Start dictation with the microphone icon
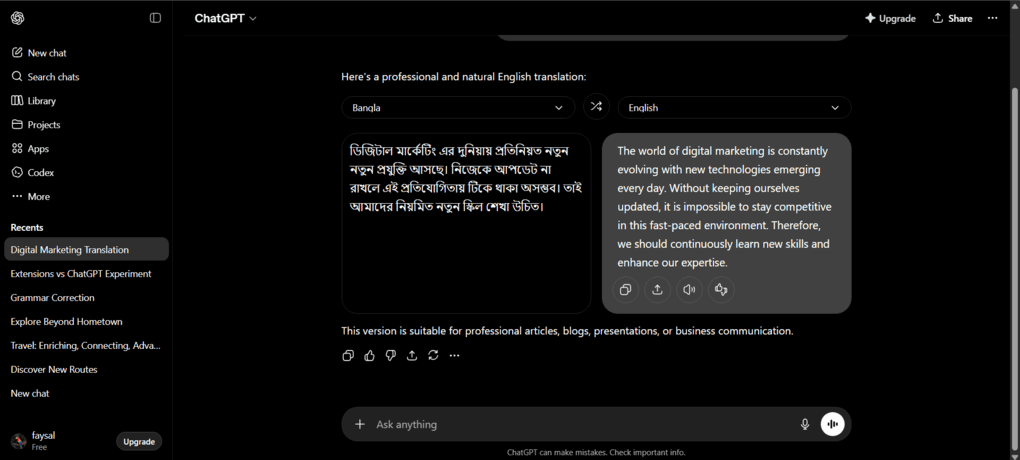1020x460 pixels. coord(805,424)
